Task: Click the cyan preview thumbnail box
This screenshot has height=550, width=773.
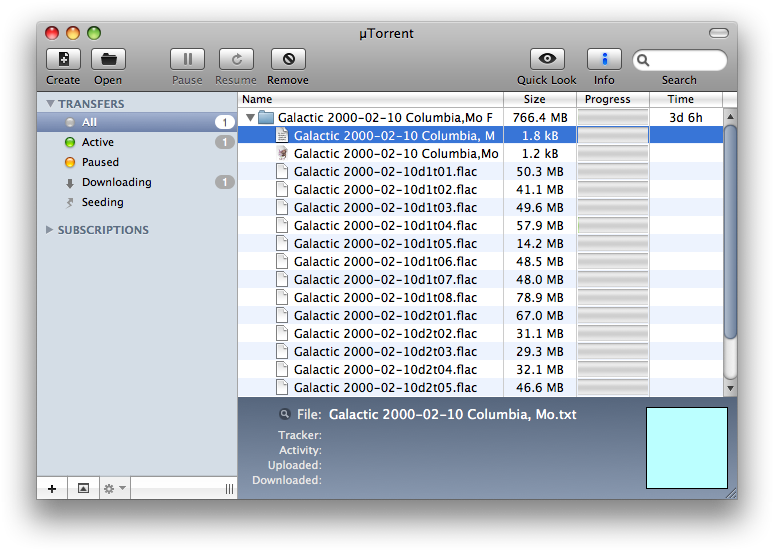Action: pyautogui.click(x=687, y=447)
